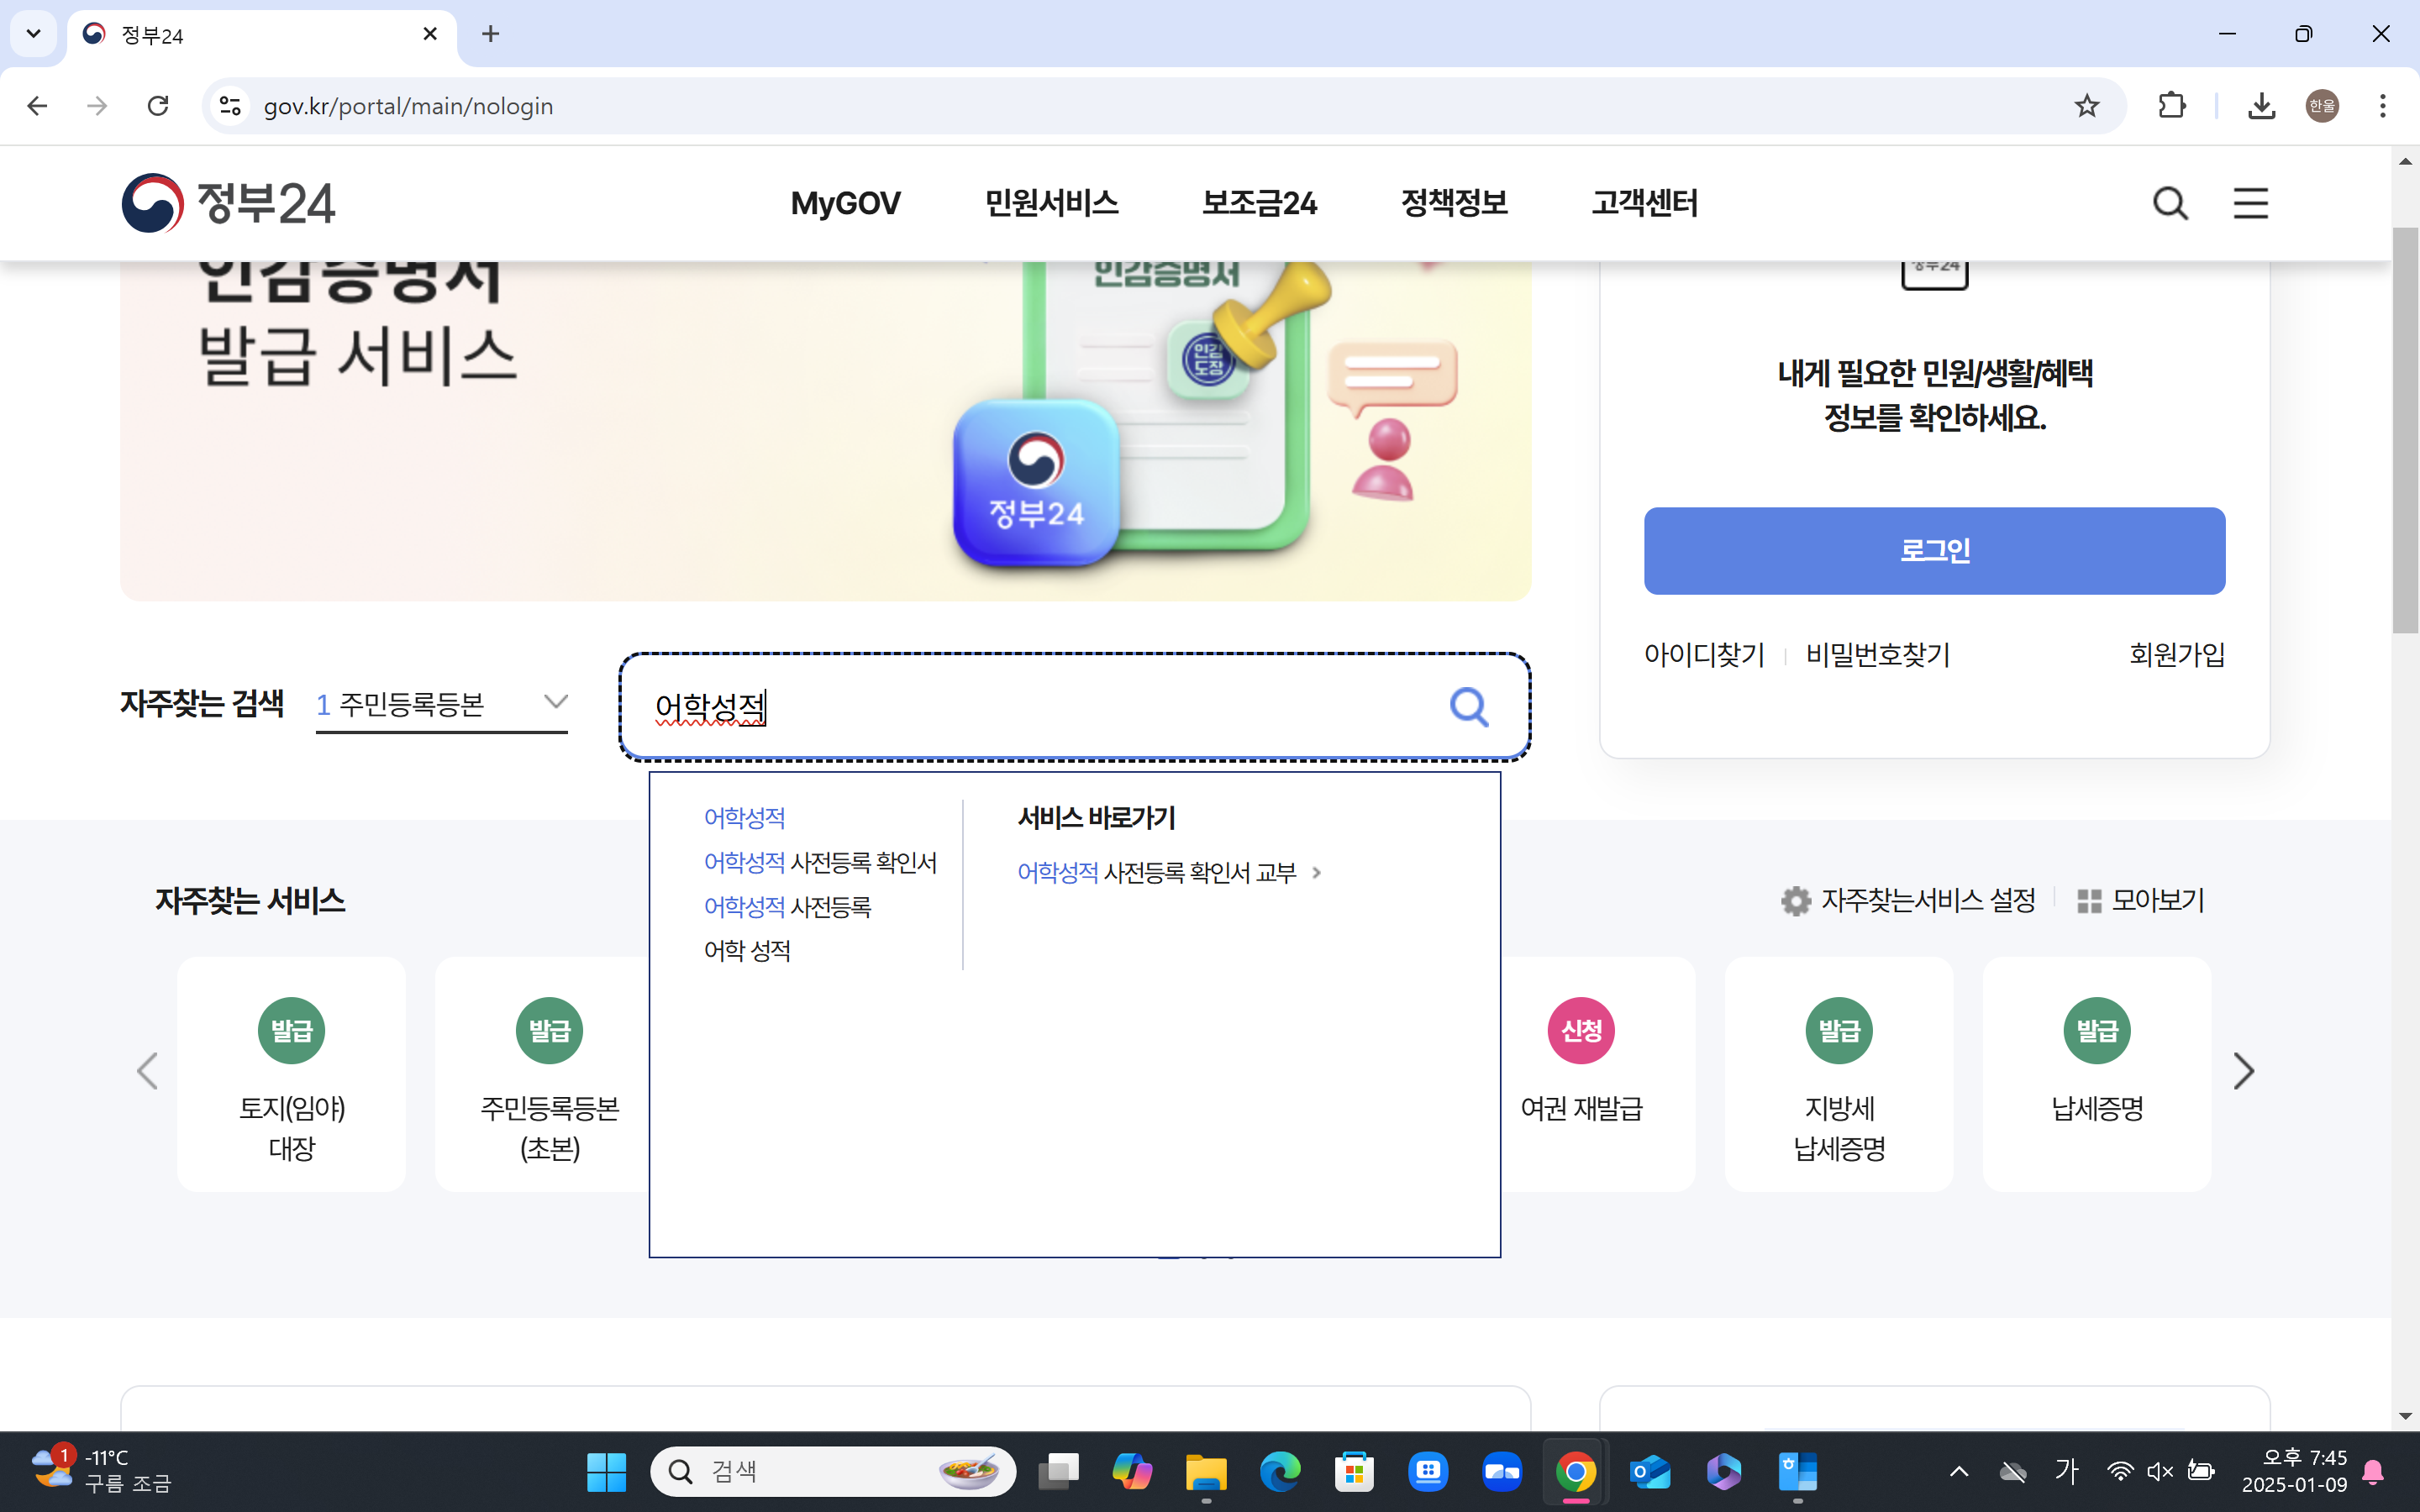This screenshot has width=2420, height=1512.
Task: Expand 자주찾는 검색 주민등록등본 dropdown
Action: click(555, 702)
